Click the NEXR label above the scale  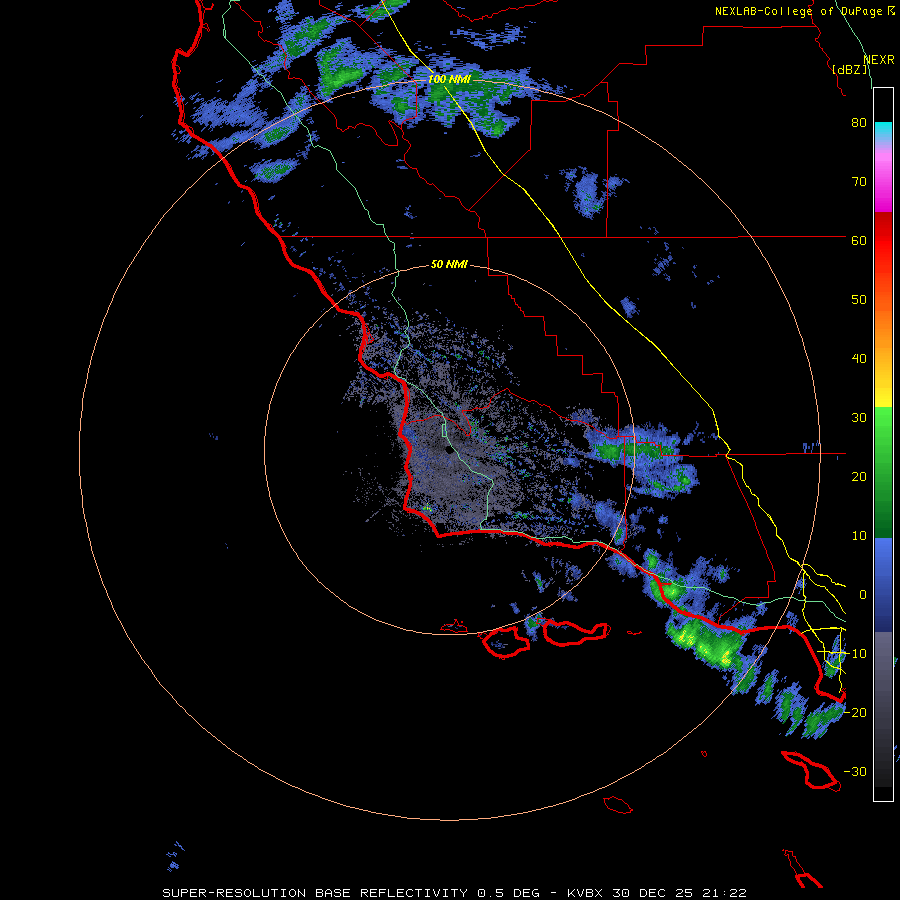[879, 60]
